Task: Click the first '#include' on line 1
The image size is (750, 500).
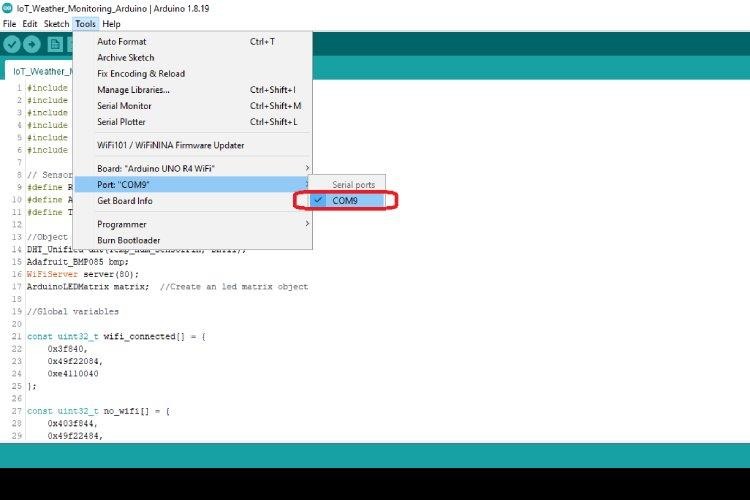Action: (x=47, y=88)
